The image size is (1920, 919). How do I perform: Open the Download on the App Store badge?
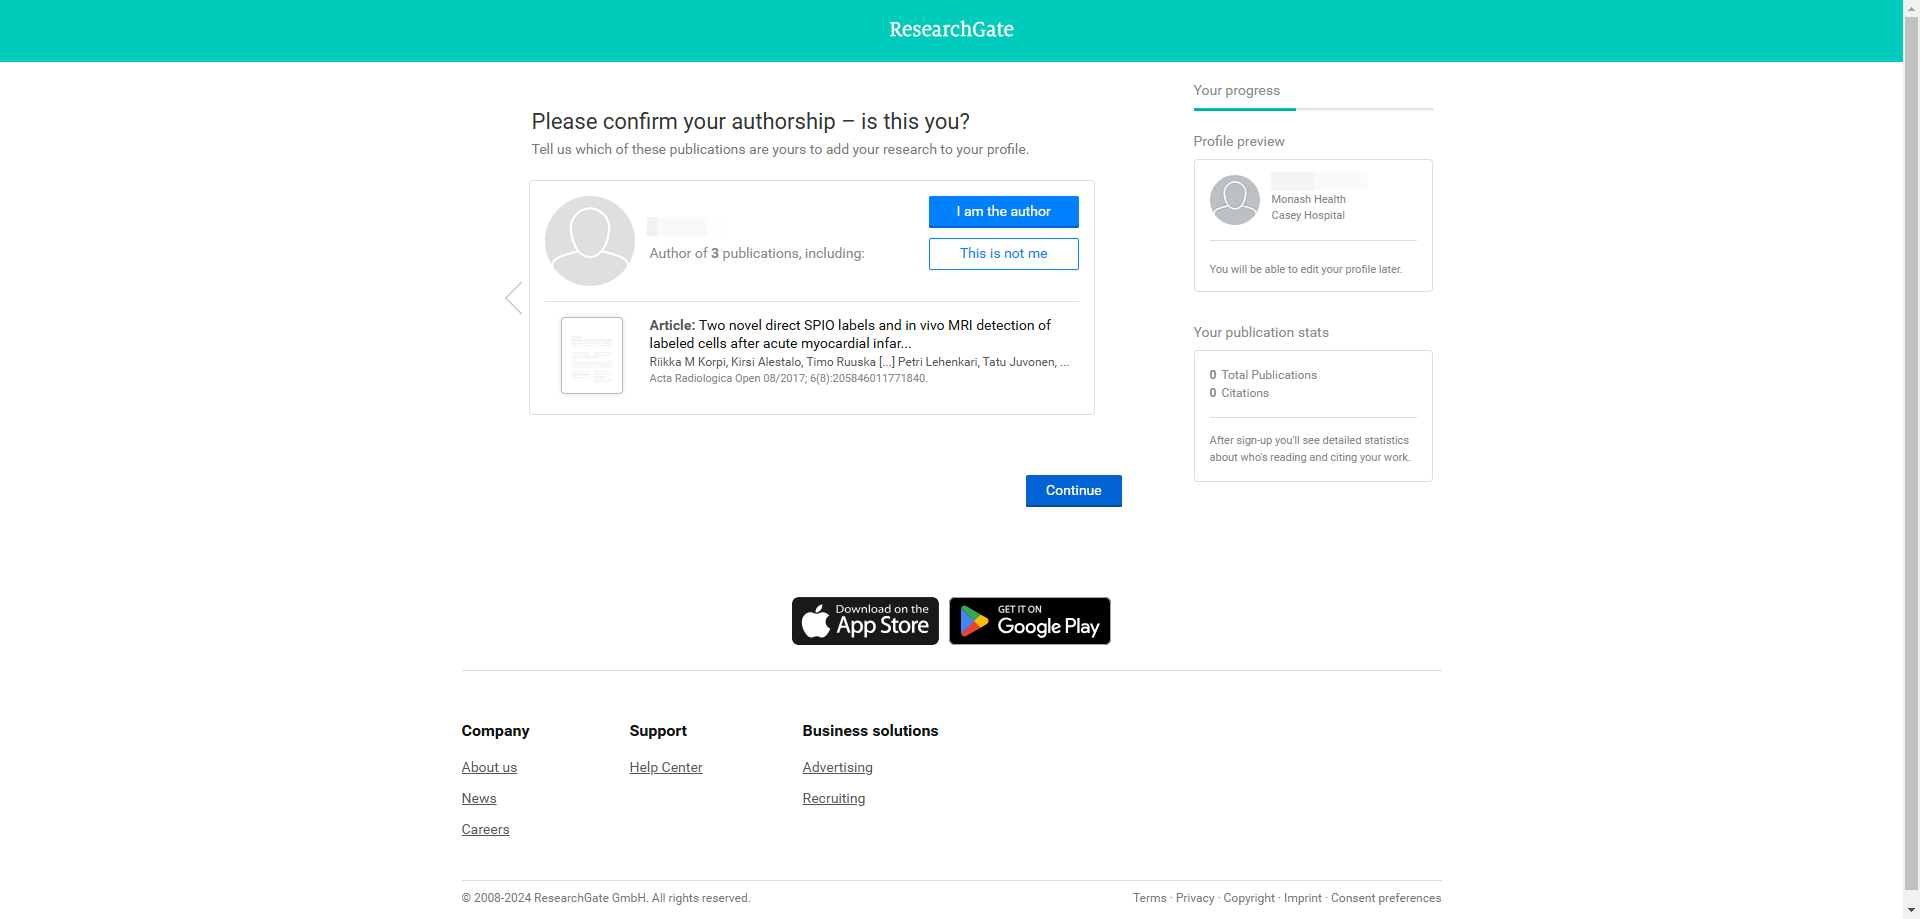click(865, 621)
